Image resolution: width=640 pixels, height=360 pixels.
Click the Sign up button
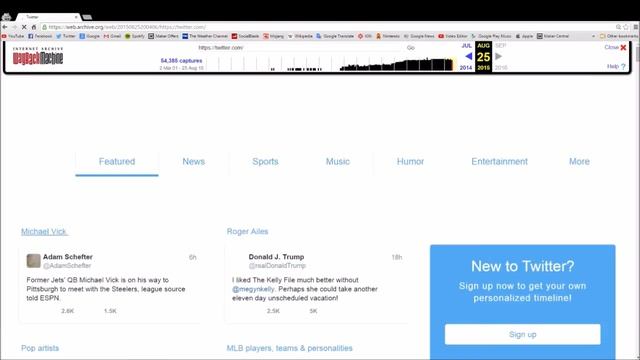coord(522,334)
